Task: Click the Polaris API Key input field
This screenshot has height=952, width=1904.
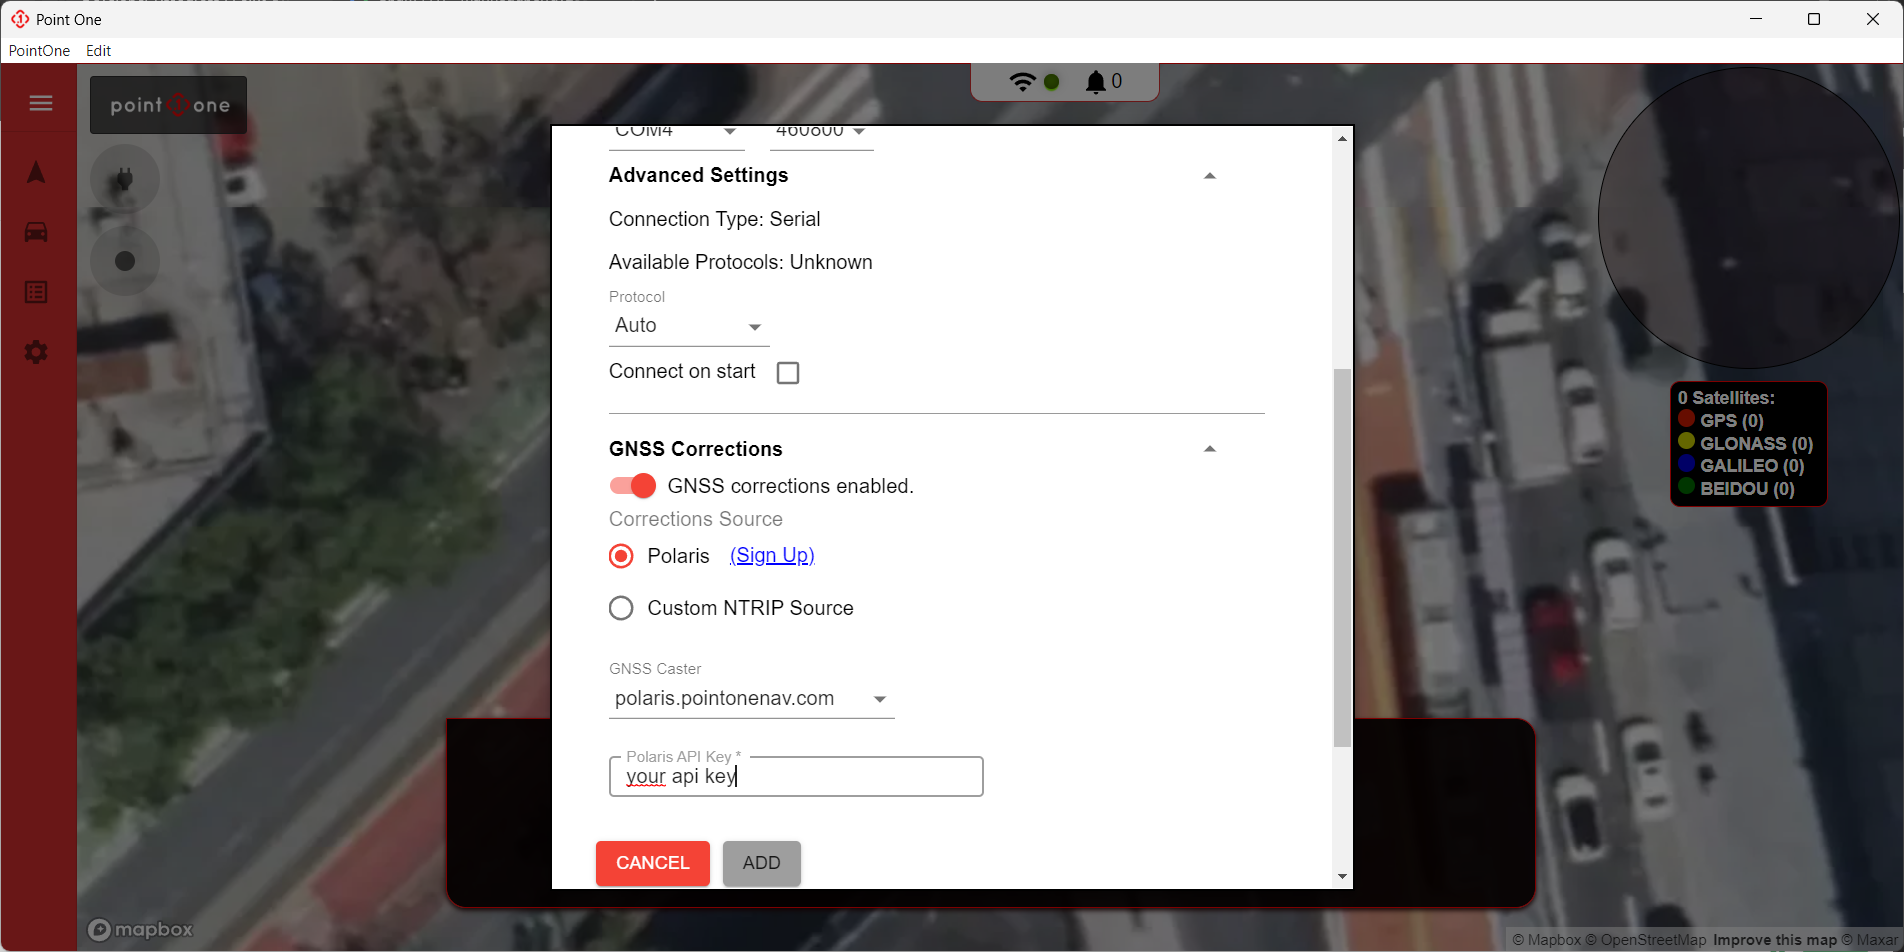Action: pos(796,777)
